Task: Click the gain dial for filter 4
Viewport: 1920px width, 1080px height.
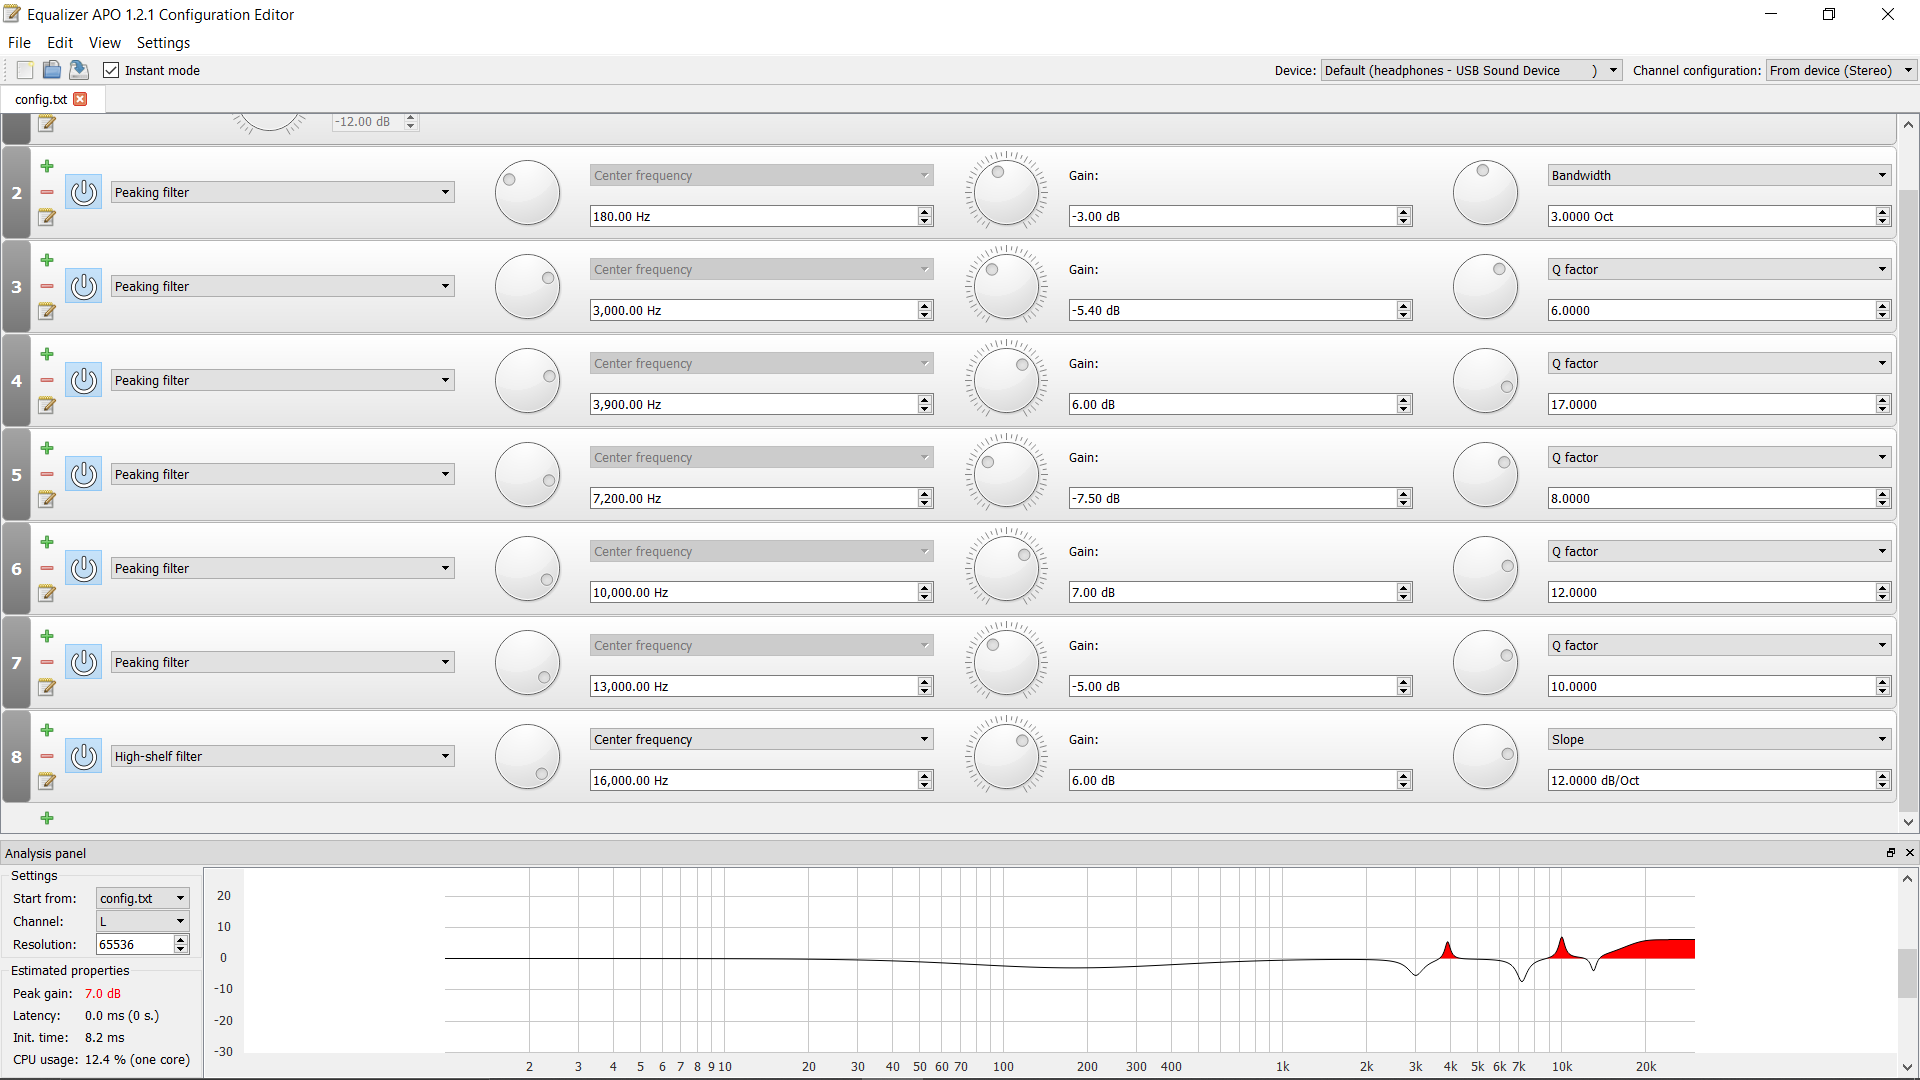Action: (1006, 381)
